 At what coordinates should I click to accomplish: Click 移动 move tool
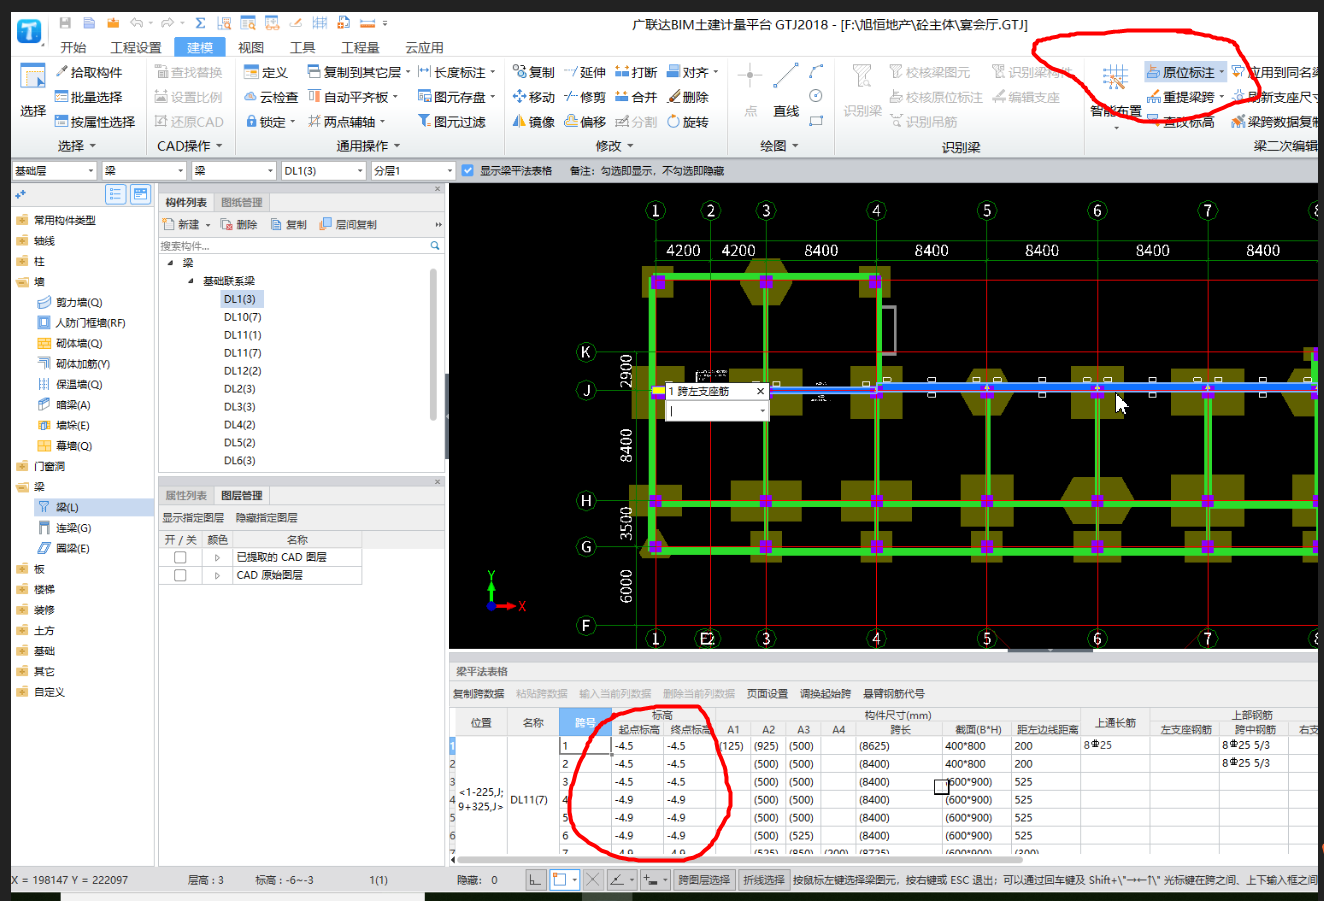(534, 97)
